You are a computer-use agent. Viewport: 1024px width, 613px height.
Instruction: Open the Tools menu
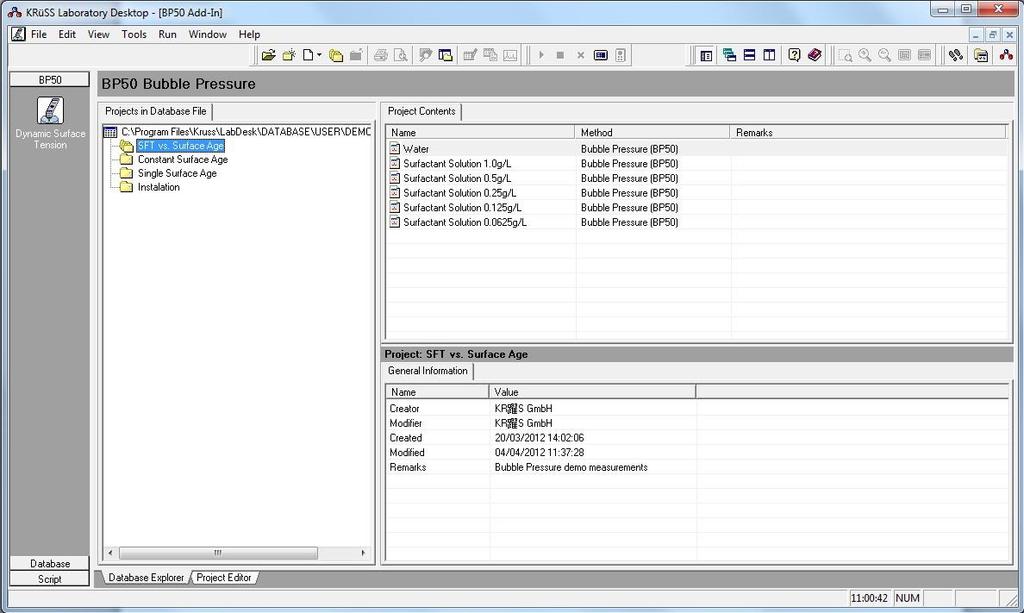pyautogui.click(x=134, y=34)
